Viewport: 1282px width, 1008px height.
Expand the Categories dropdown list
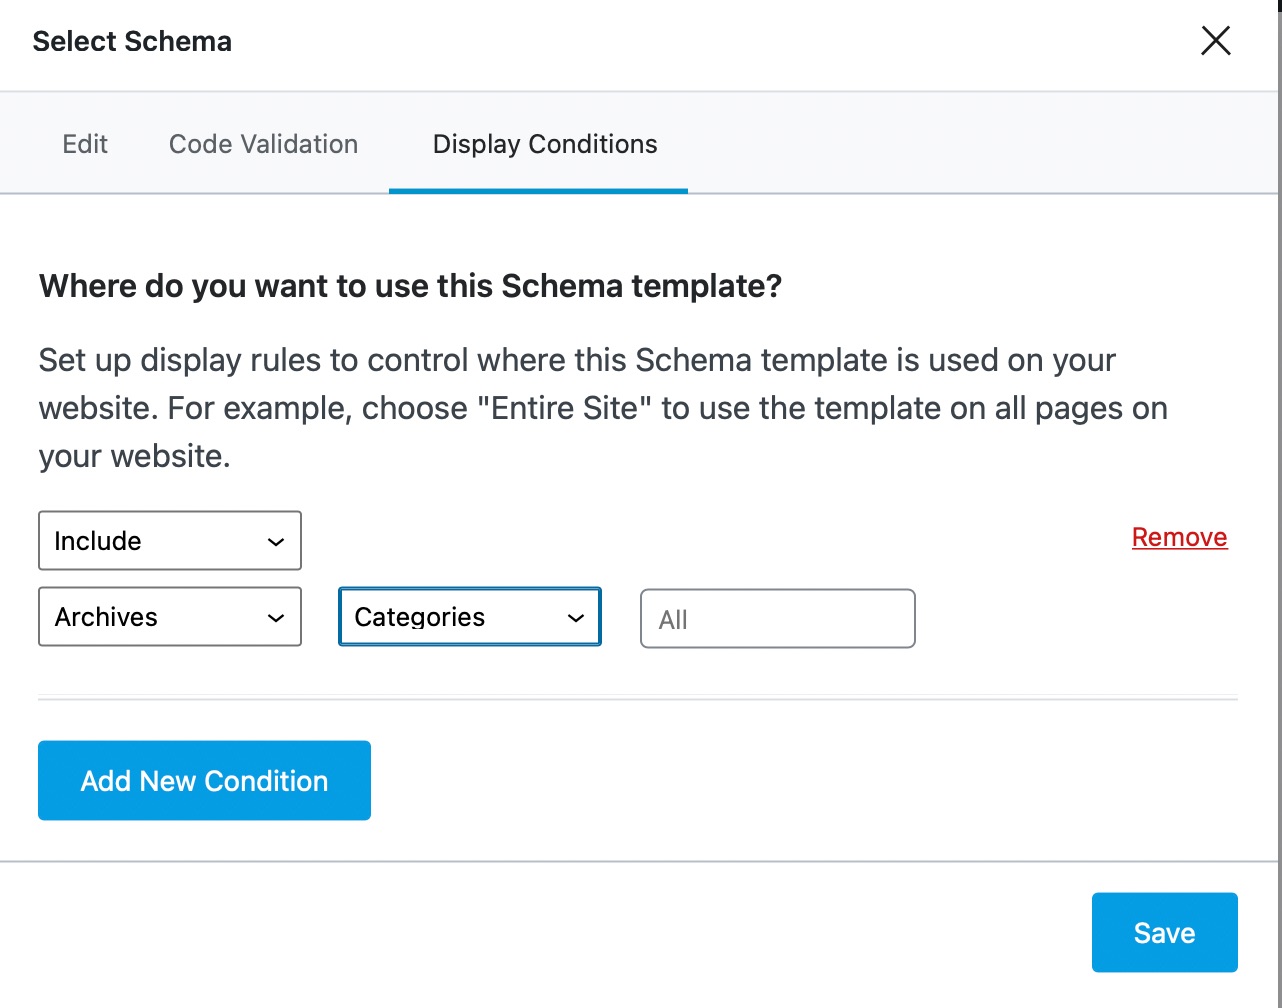coord(469,617)
